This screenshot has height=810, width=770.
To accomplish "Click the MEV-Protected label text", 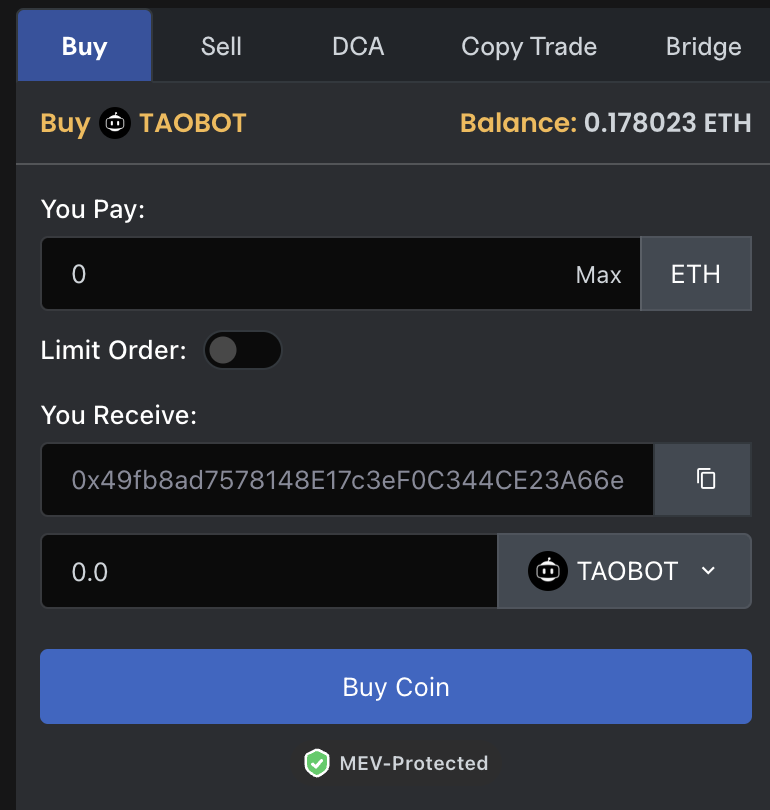I will (414, 764).
